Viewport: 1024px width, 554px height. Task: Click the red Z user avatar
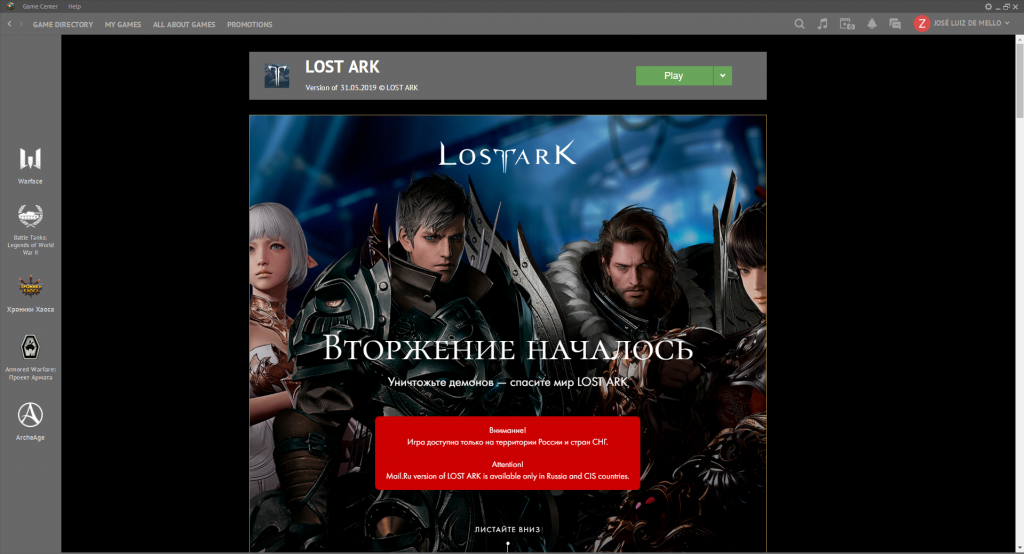click(x=921, y=24)
